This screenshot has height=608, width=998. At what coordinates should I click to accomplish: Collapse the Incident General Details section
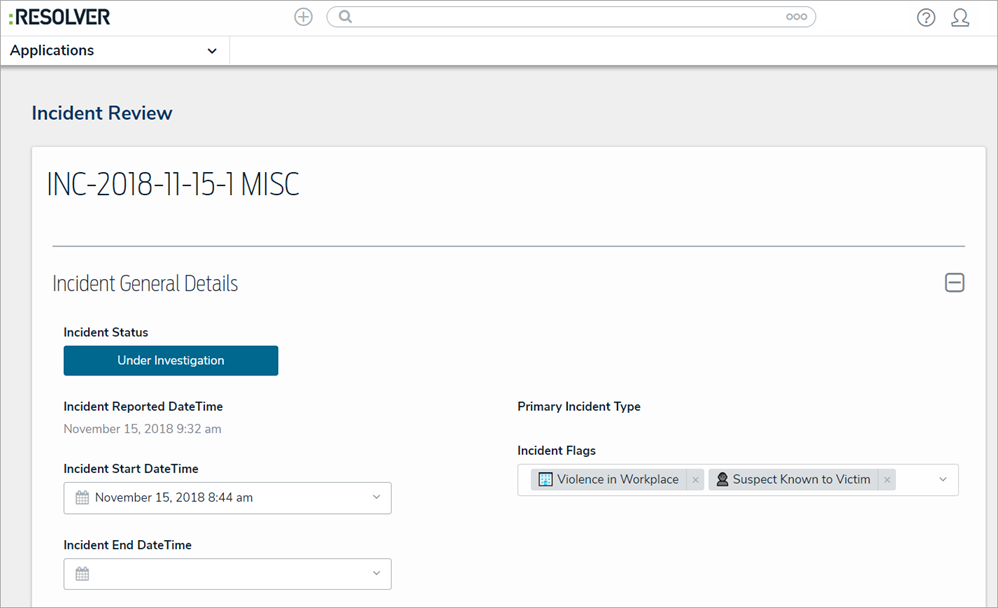[954, 283]
